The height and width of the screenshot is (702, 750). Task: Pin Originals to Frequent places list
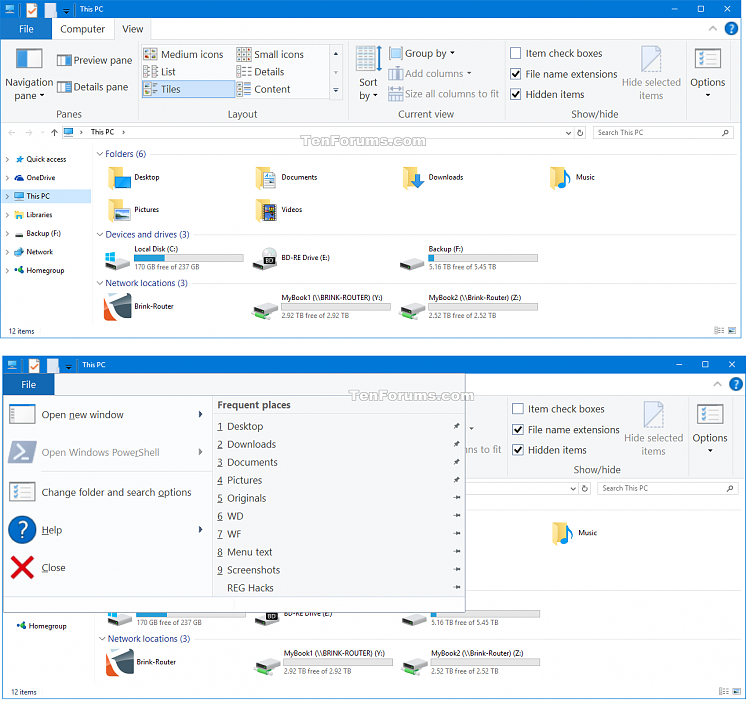click(x=457, y=498)
